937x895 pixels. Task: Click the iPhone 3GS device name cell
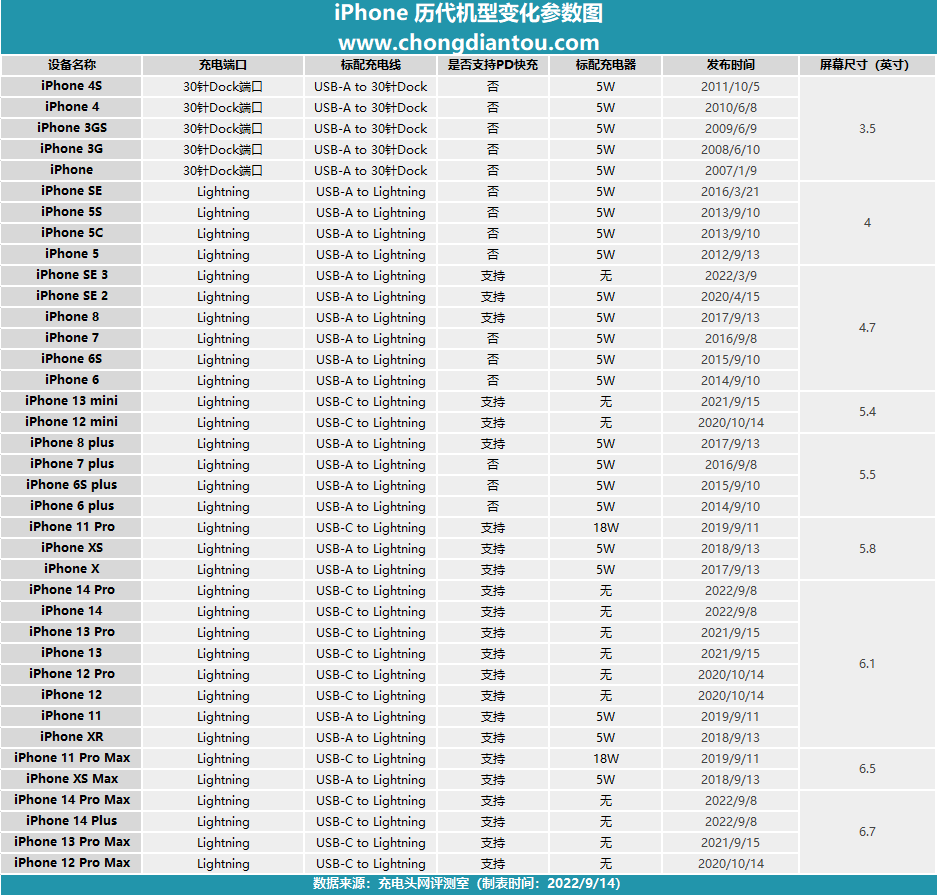[x=71, y=128]
